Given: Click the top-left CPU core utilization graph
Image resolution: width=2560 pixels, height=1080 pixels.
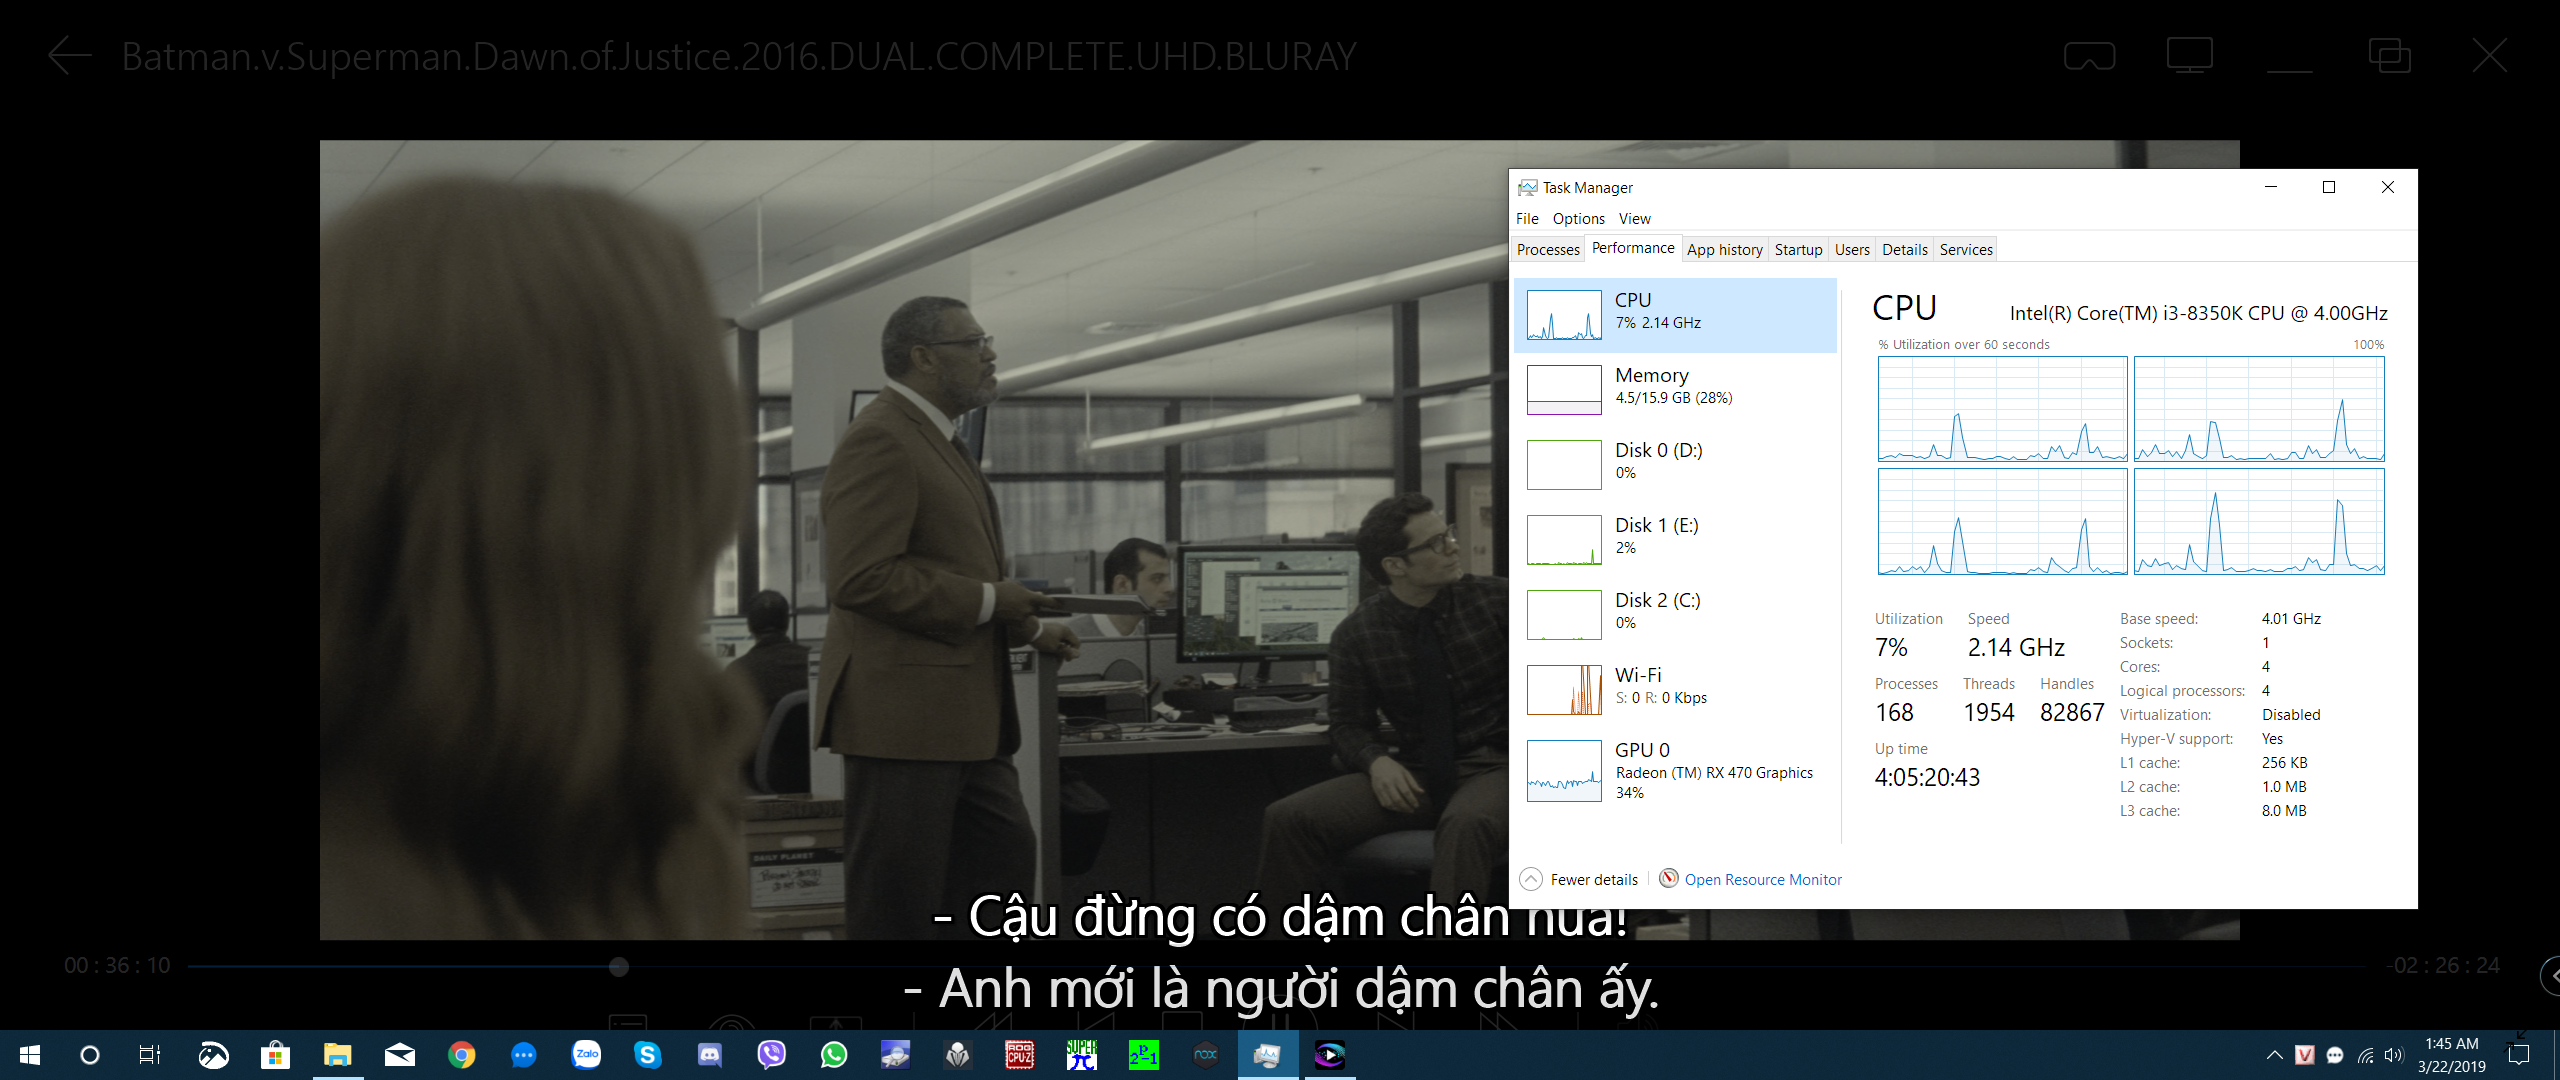Looking at the screenshot, I should [2002, 409].
